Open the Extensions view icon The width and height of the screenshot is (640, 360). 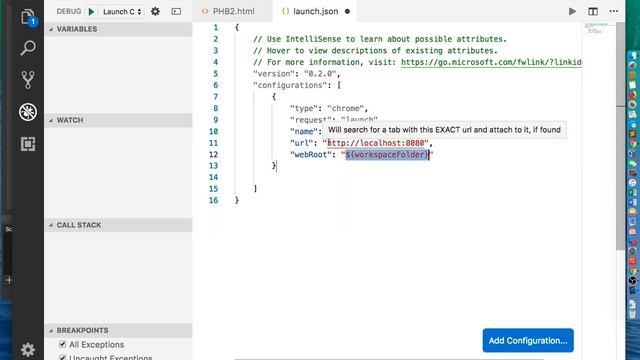coord(28,144)
